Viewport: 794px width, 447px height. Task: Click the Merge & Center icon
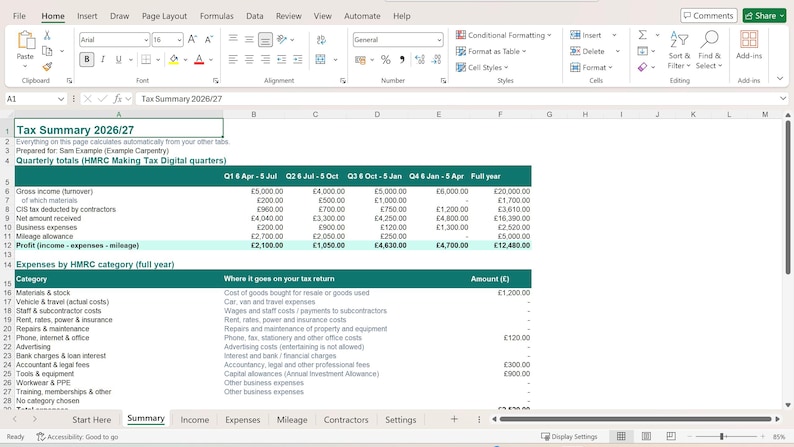coord(321,60)
